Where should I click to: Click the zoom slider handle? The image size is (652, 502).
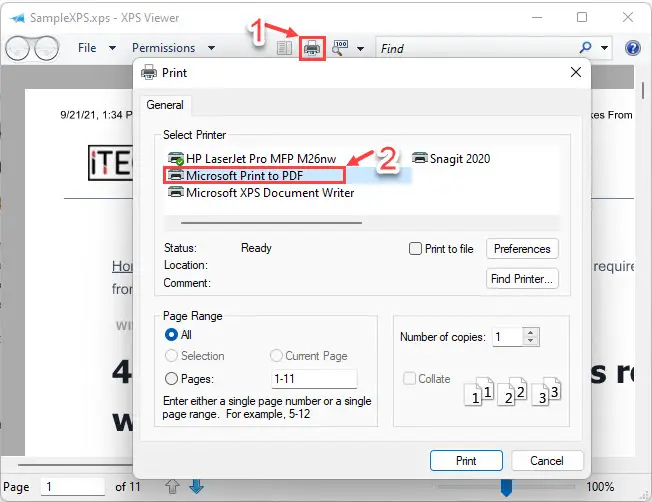pos(506,487)
